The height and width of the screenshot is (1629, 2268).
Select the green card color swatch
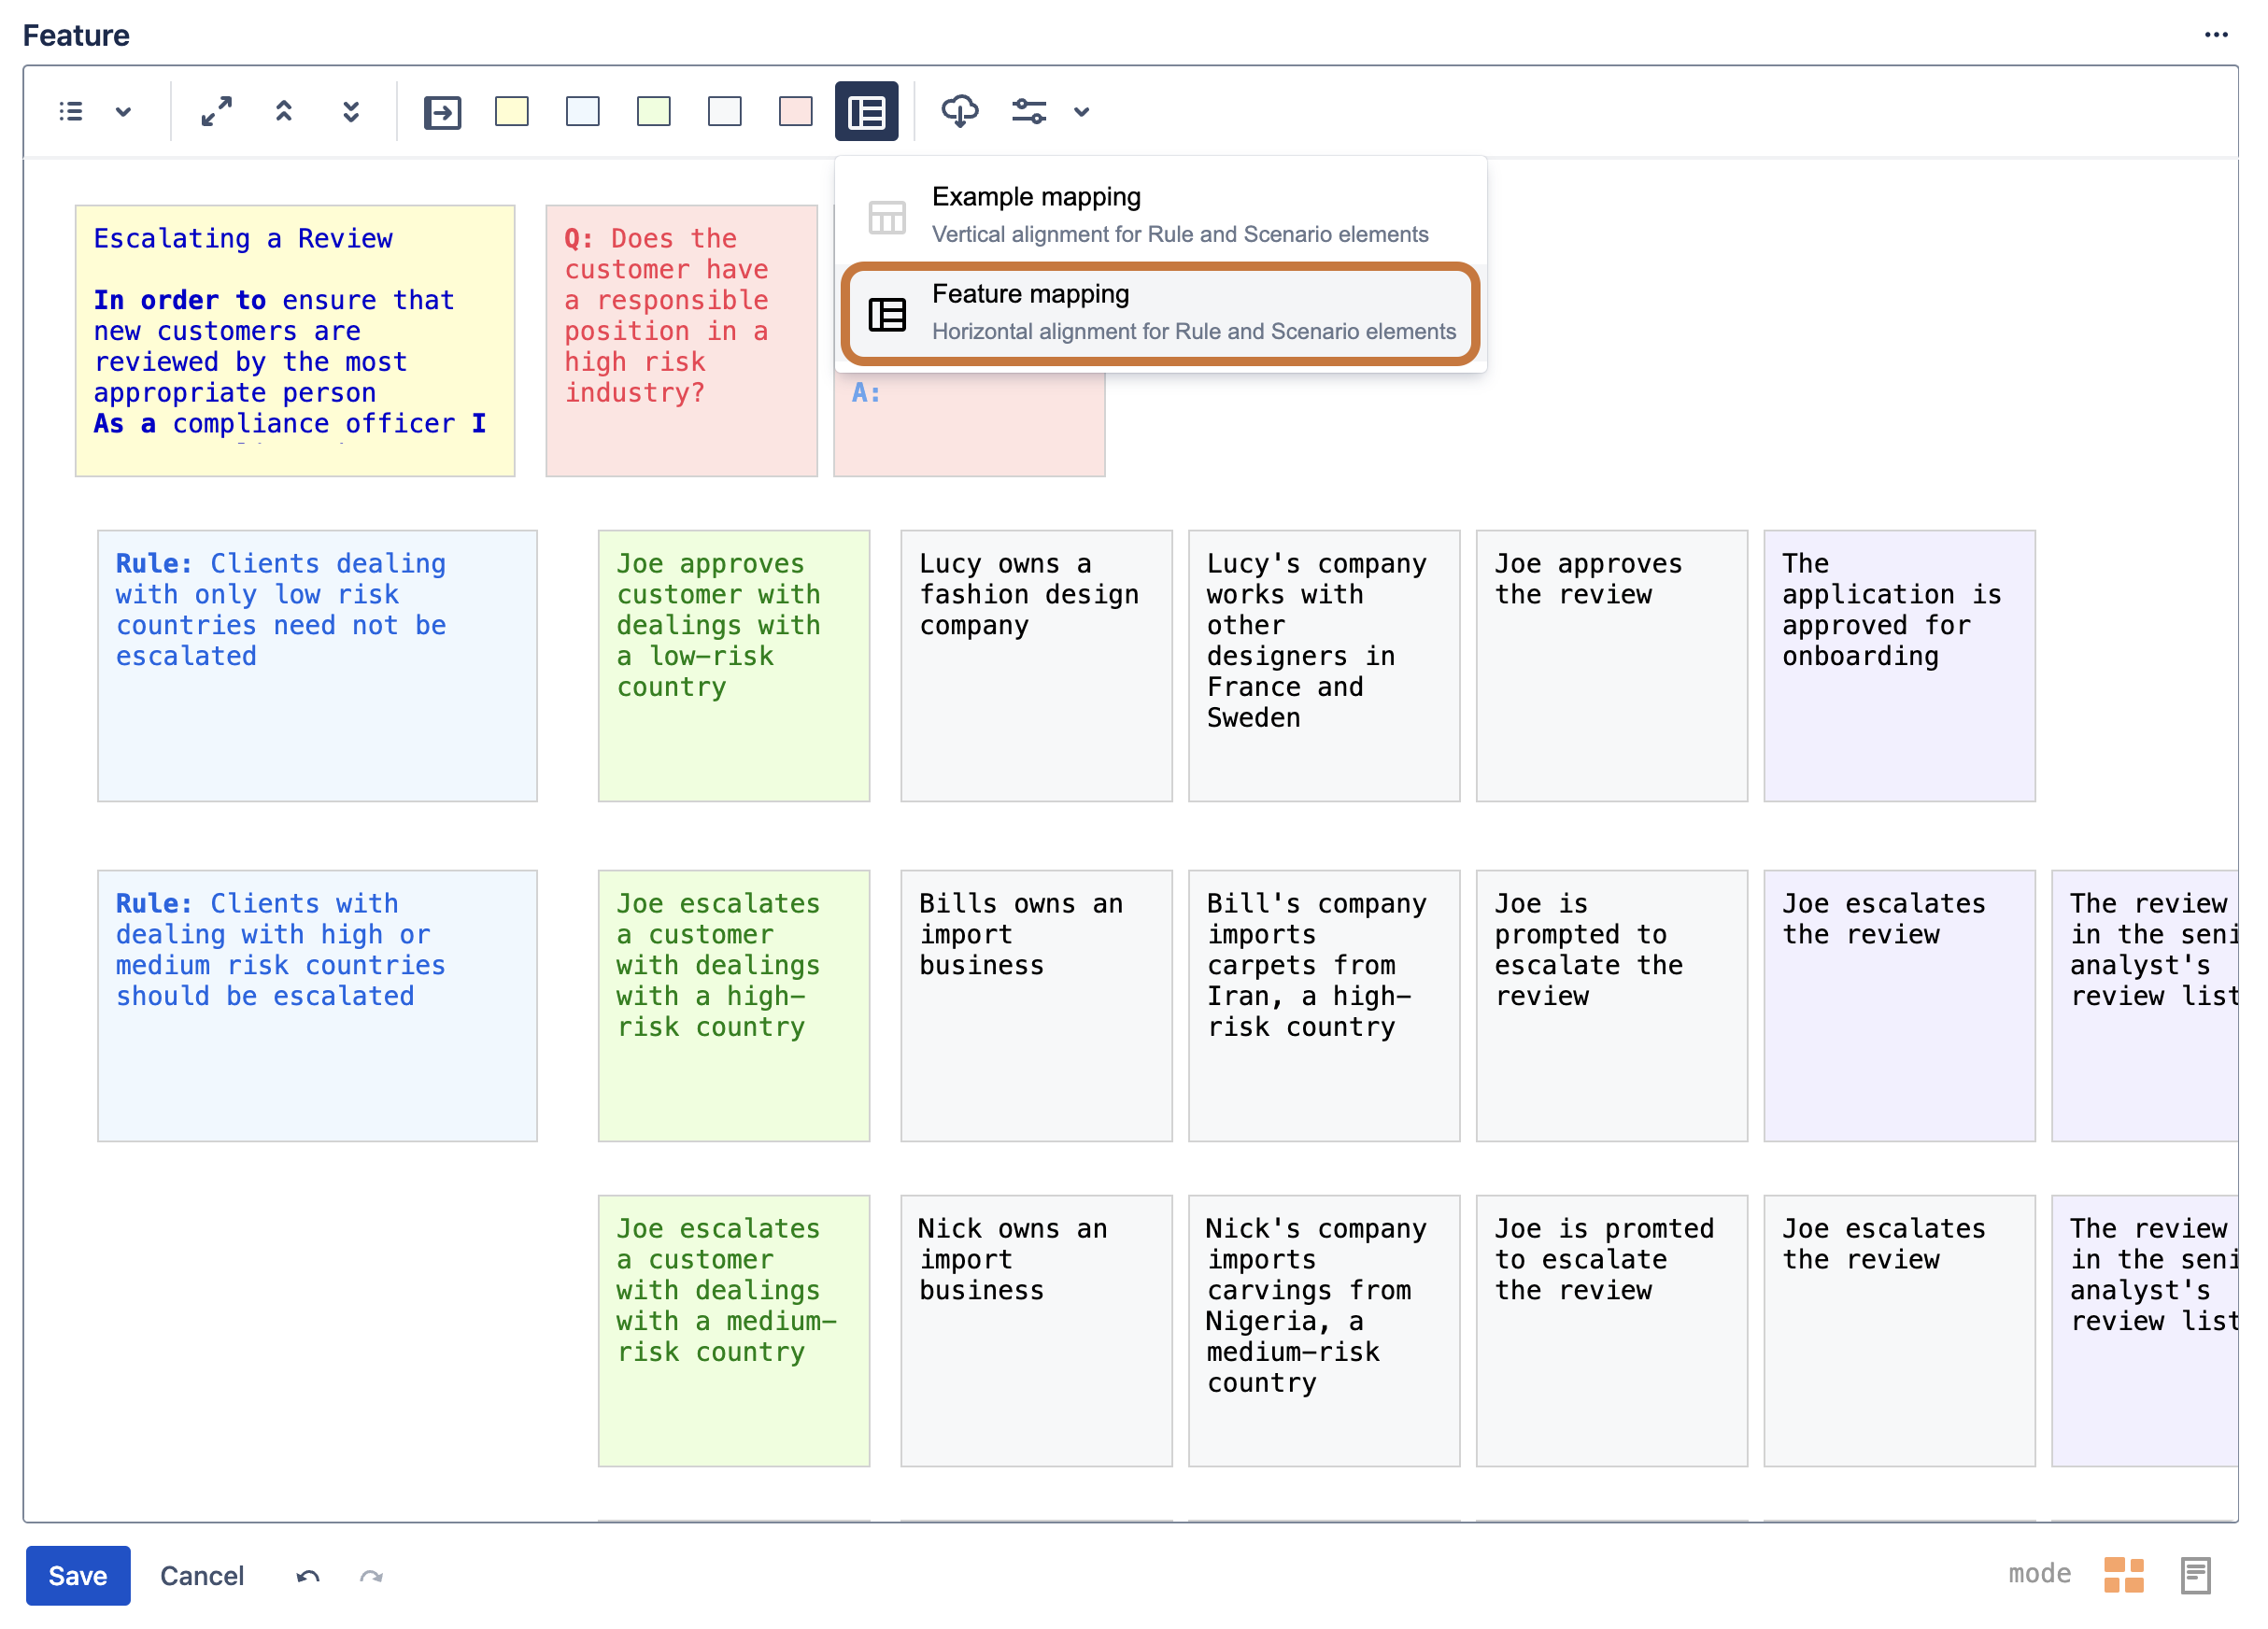[x=654, y=111]
